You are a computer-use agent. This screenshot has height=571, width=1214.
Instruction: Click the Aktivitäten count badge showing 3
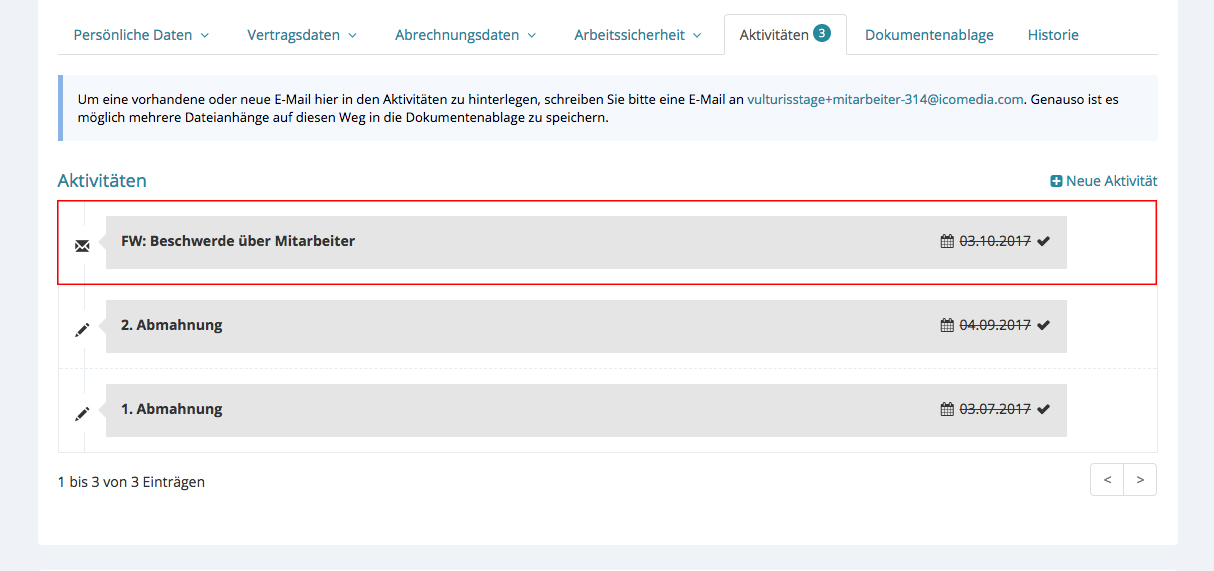click(821, 33)
